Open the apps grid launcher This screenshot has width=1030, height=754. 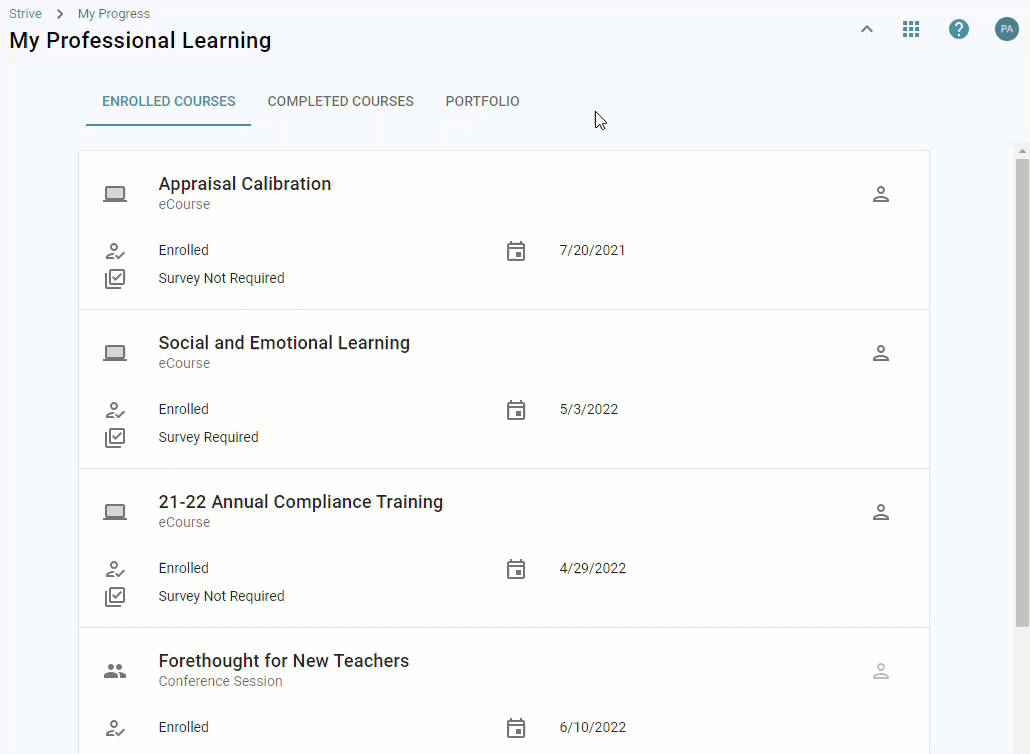(911, 28)
